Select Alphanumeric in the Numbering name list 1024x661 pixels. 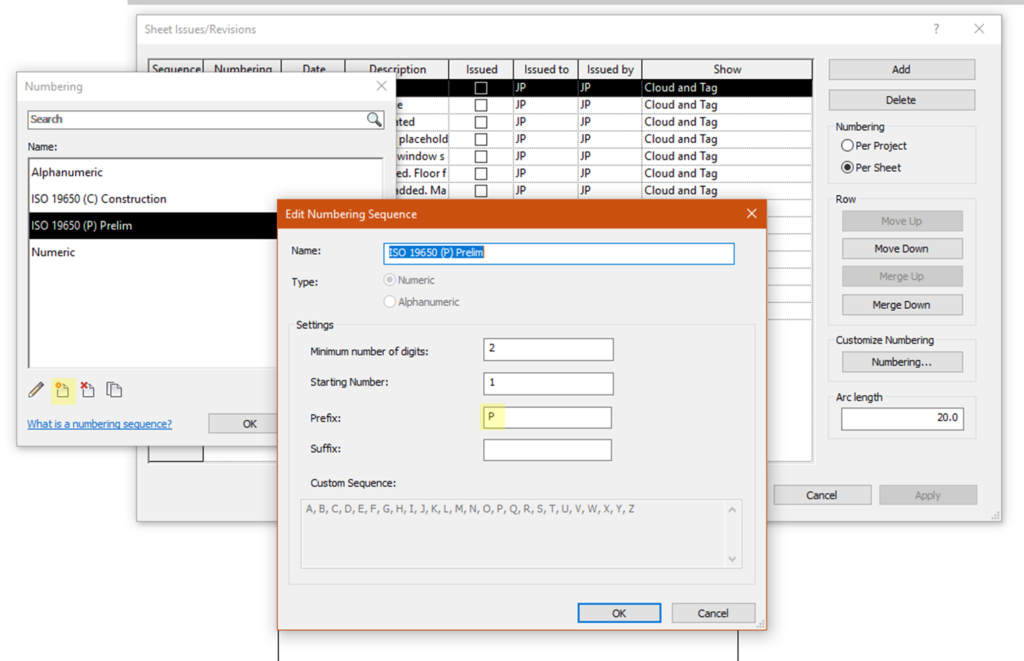205,172
